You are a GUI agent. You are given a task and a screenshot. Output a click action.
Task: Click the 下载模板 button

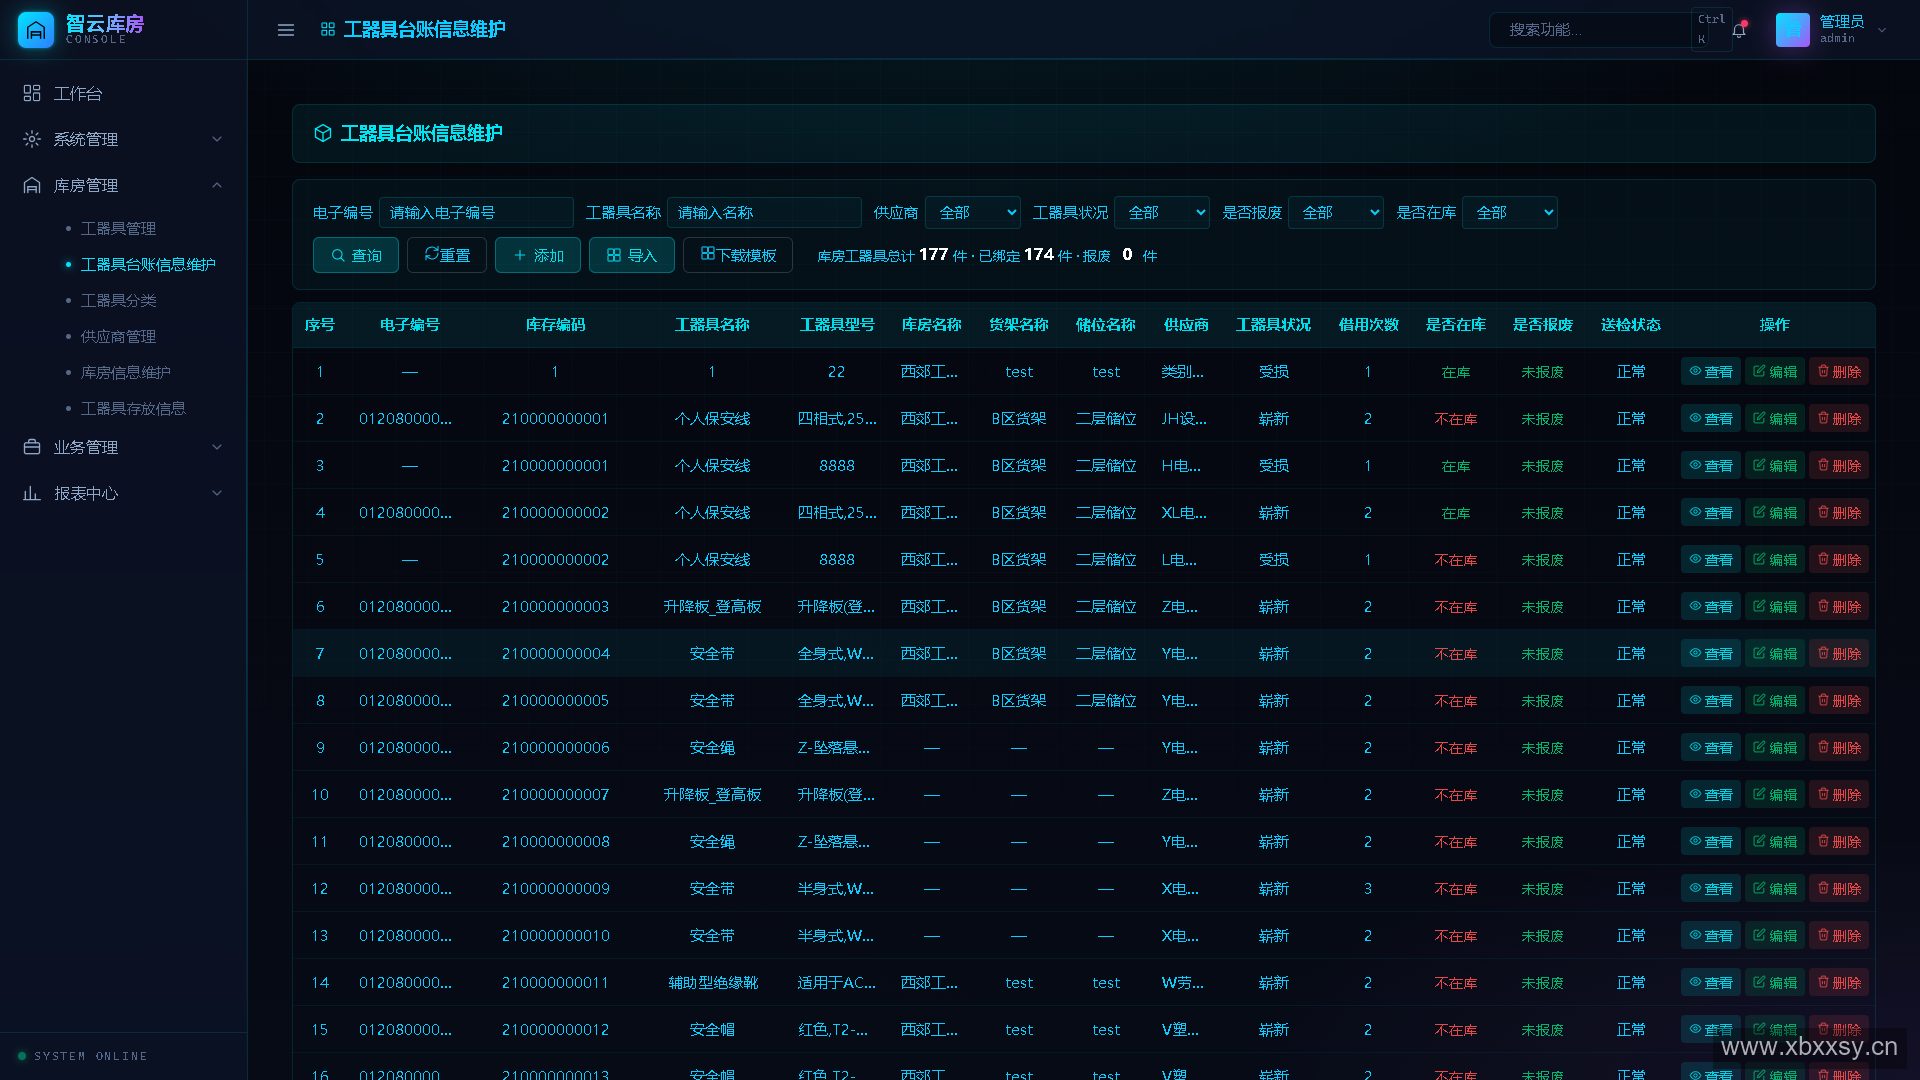[x=738, y=256]
